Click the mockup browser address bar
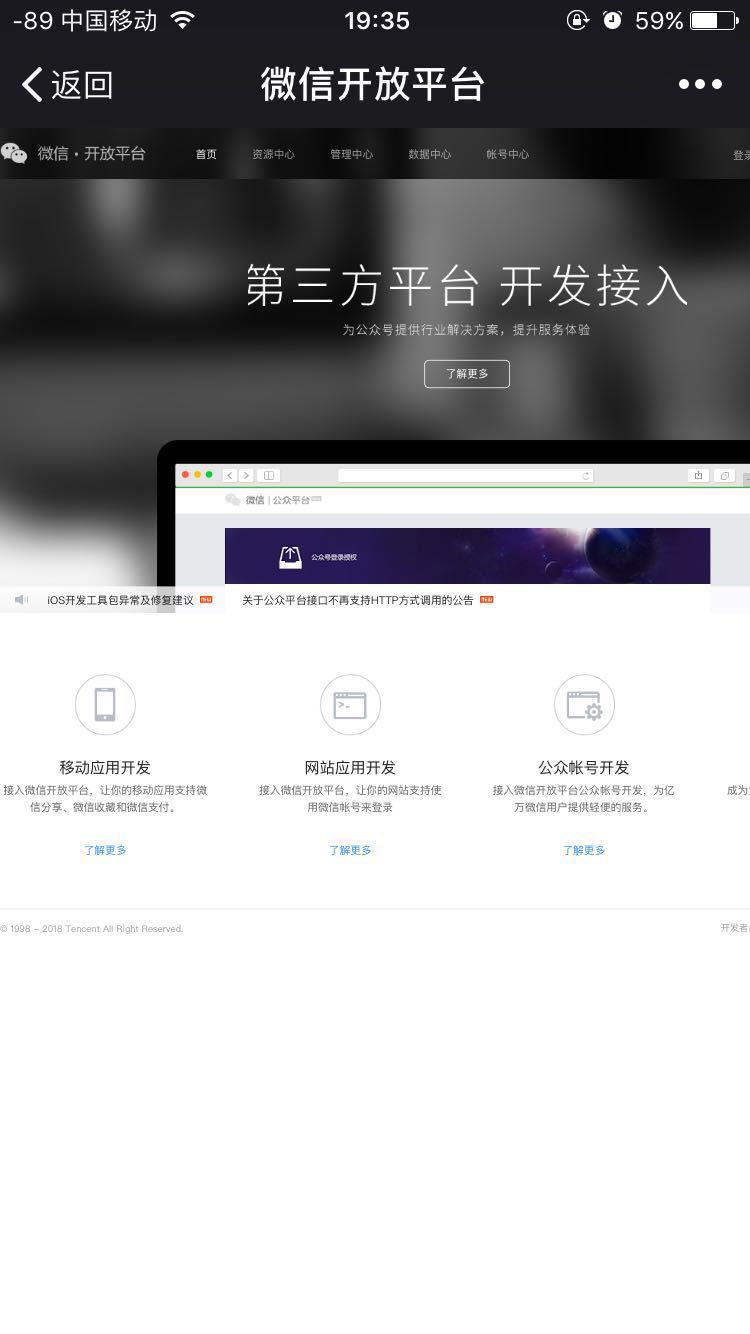This screenshot has width=750, height=1334. point(466,475)
